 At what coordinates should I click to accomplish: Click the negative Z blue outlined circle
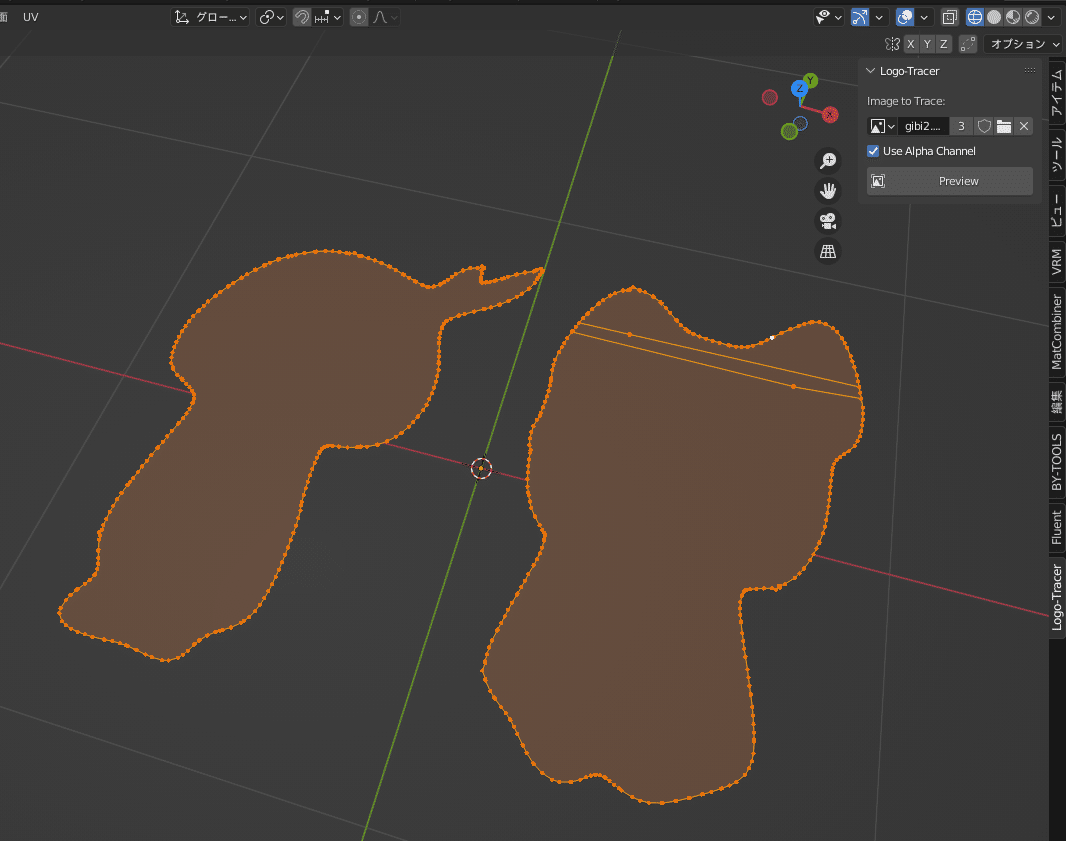[x=800, y=124]
